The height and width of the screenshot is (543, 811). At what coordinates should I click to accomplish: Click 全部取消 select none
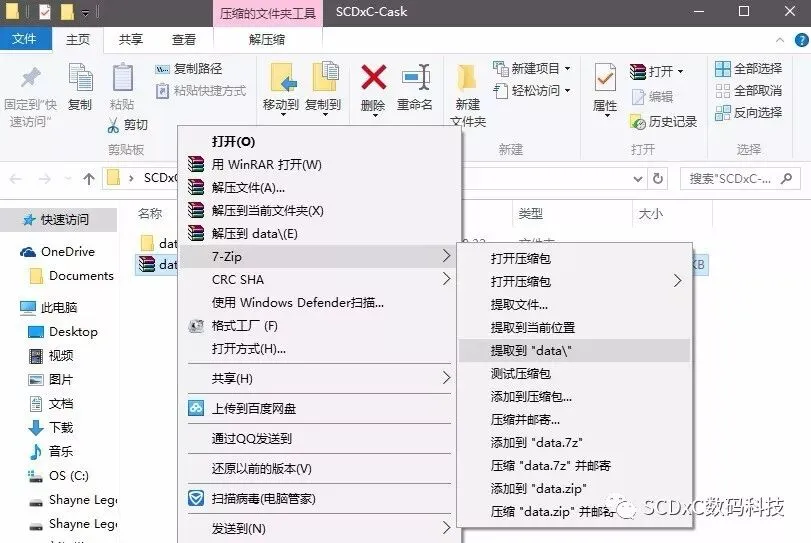(749, 91)
